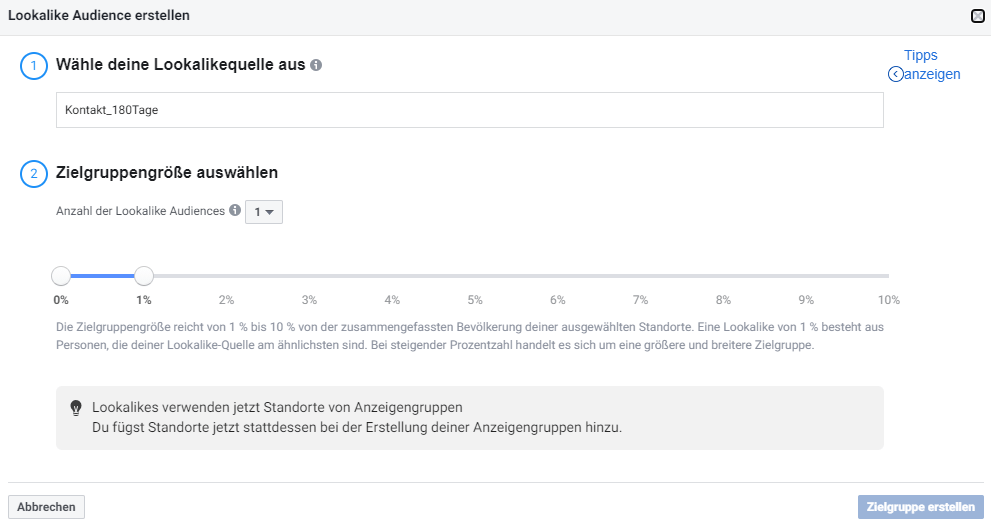Close the Lookalike Audience dialog
Image resolution: width=991 pixels, height=526 pixels.
click(978, 16)
